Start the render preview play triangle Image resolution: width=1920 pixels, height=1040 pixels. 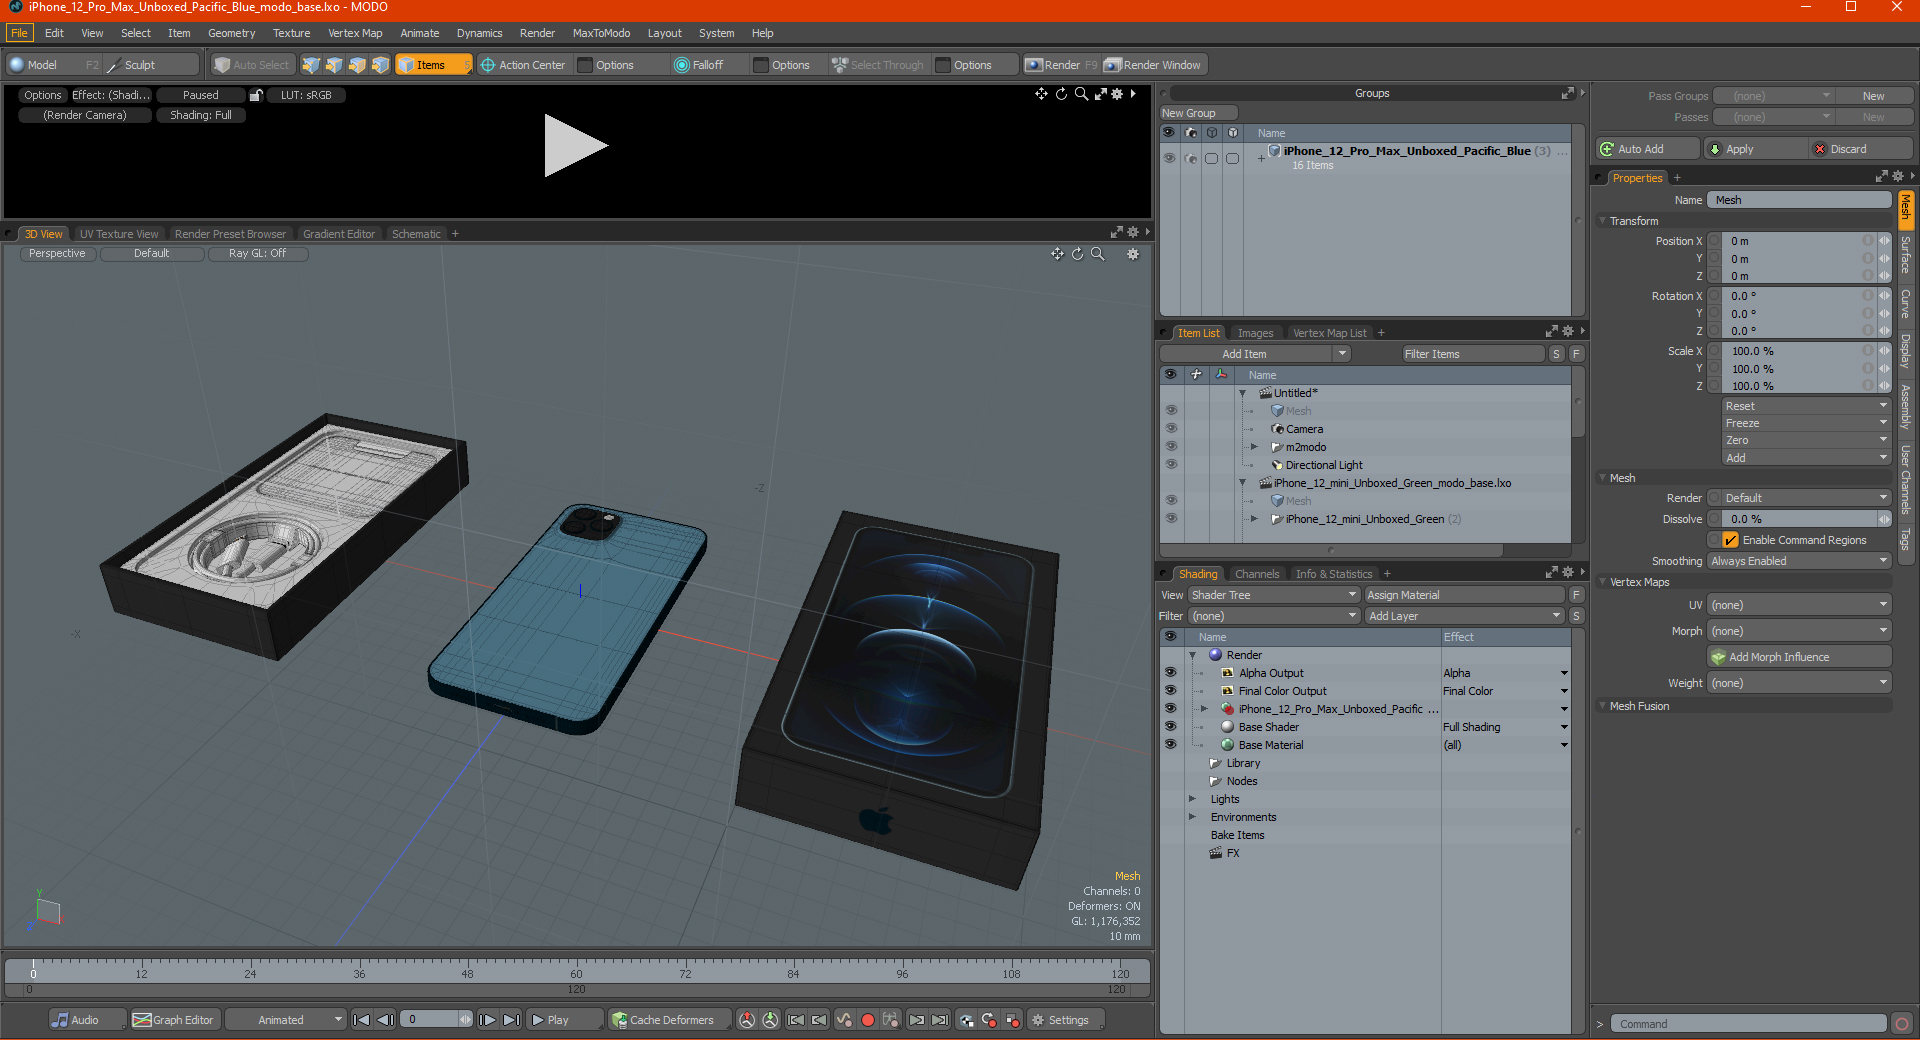tap(575, 146)
